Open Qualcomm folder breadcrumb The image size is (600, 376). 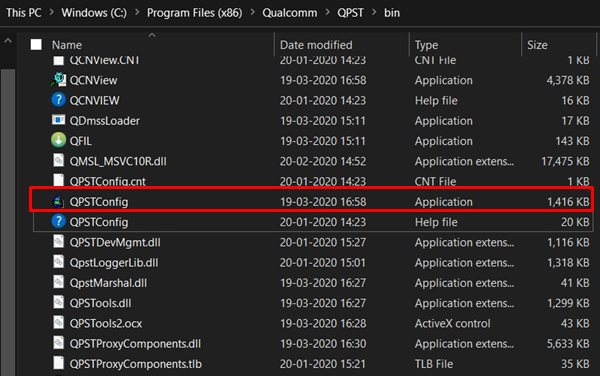(x=290, y=13)
